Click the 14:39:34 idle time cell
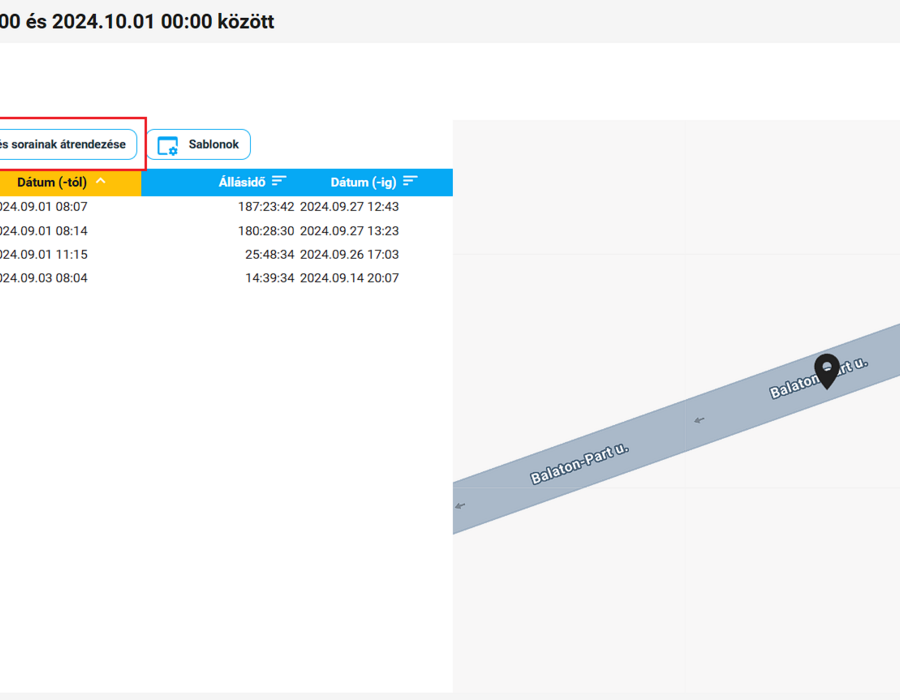This screenshot has width=900, height=700. click(x=269, y=278)
